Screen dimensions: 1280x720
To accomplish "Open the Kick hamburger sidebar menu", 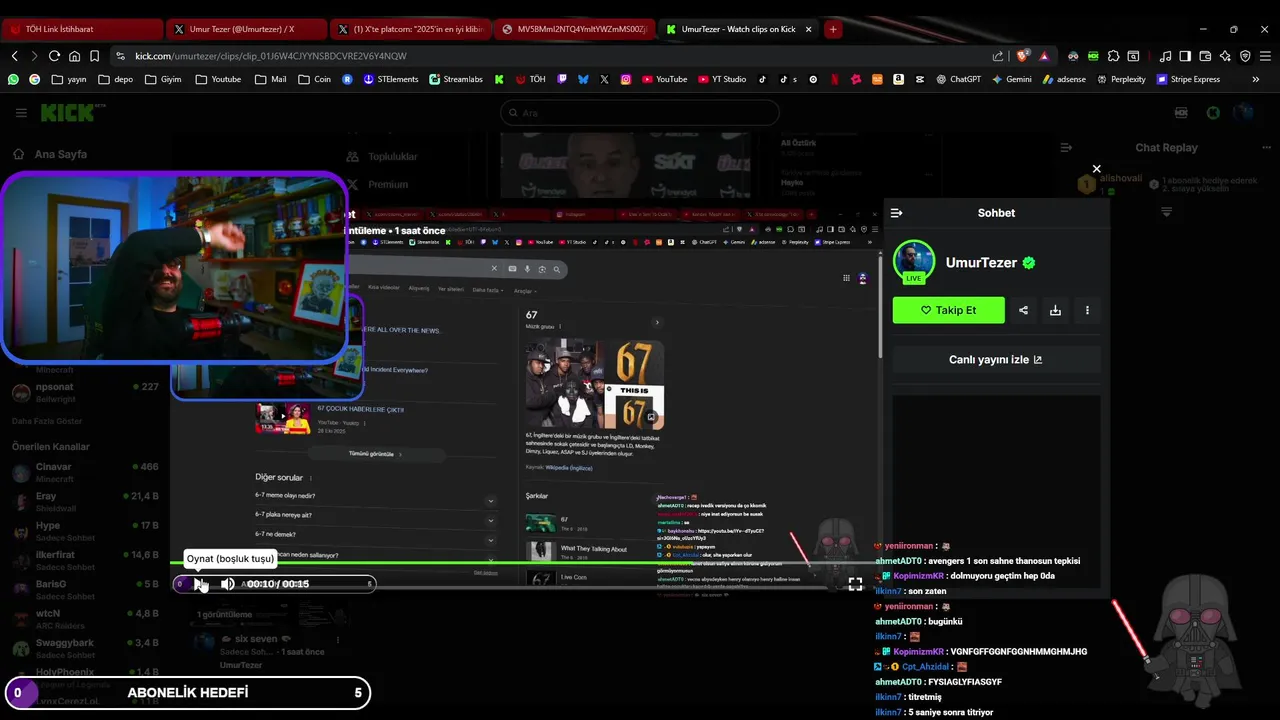I will click(x=21, y=113).
